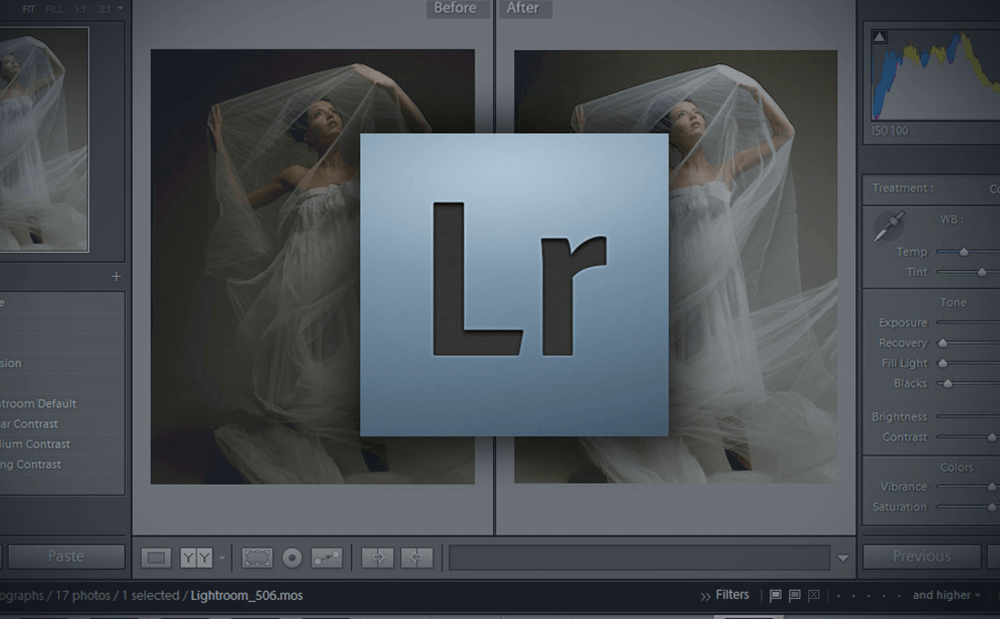This screenshot has height=619, width=1000.
Task: Click the Before label tab
Action: point(458,8)
